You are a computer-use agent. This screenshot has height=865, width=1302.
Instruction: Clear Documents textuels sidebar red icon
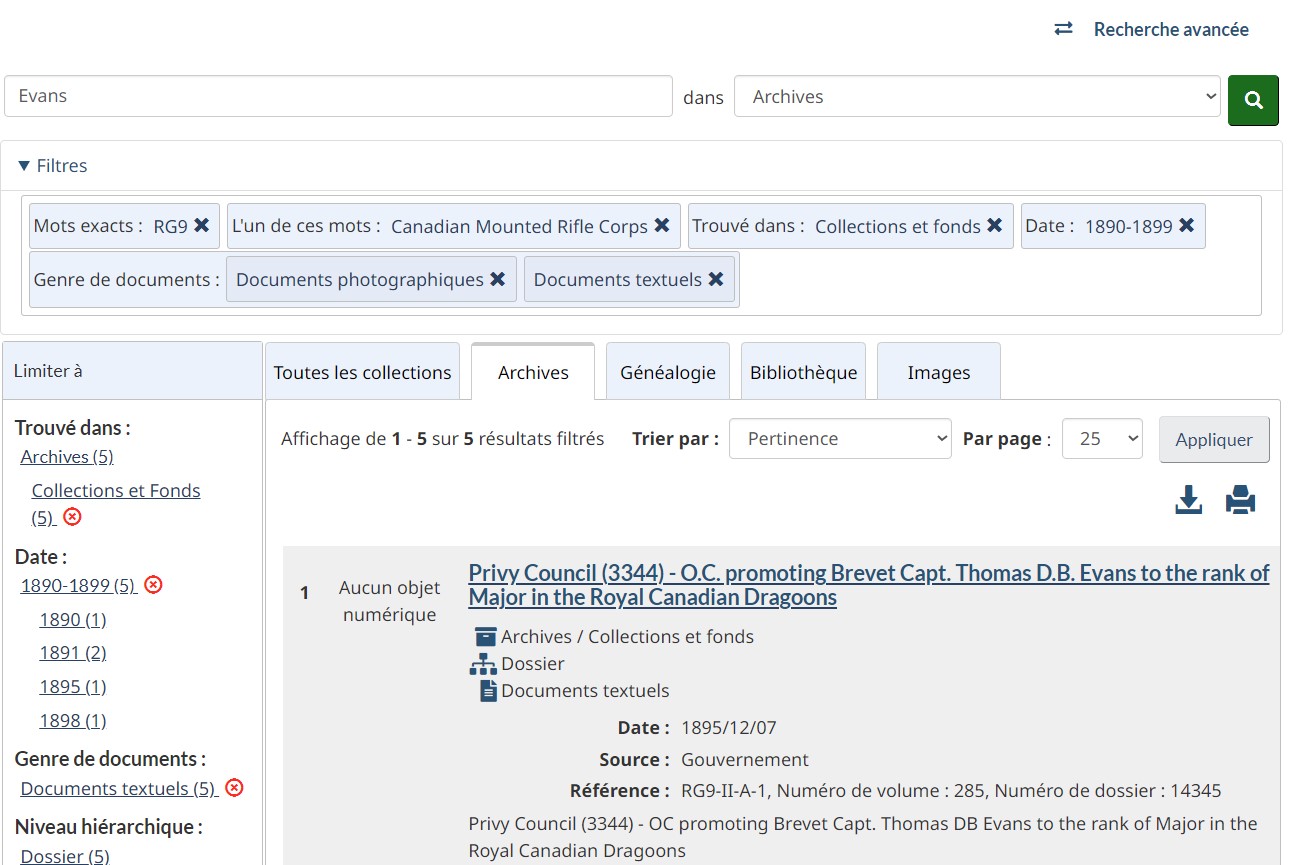point(234,788)
